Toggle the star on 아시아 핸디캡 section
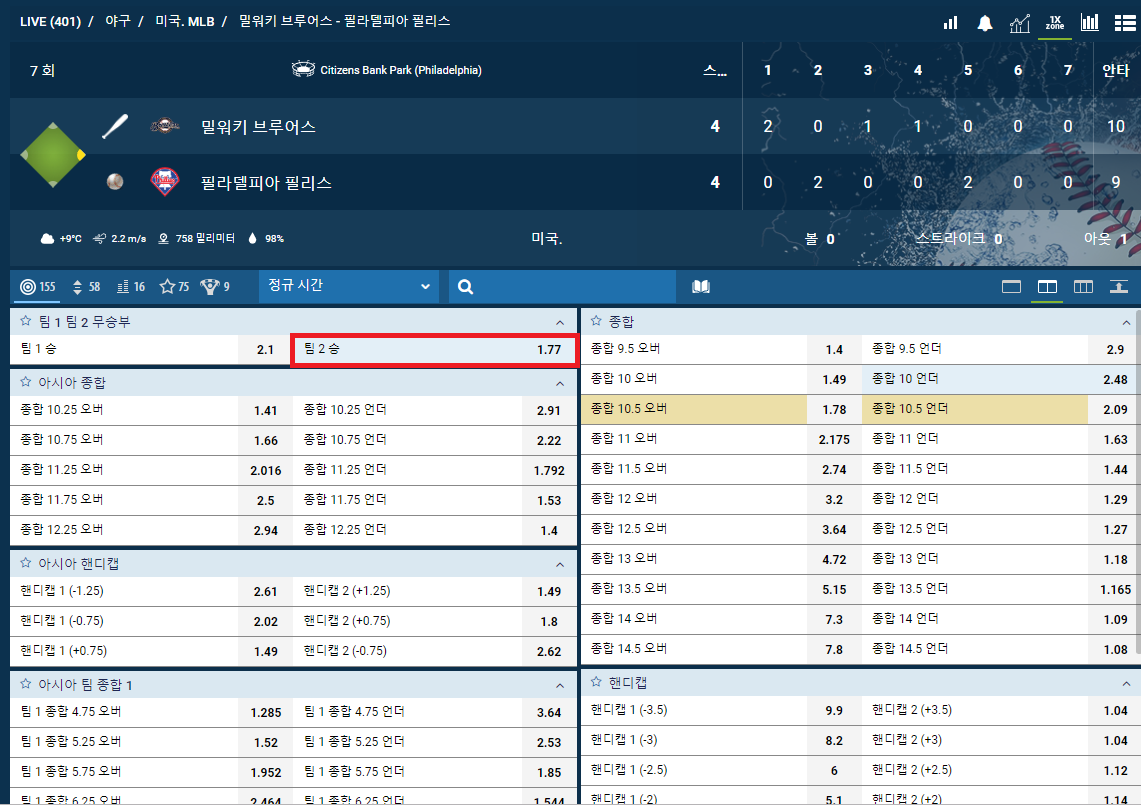Viewport: 1141px width, 805px height. coord(27,563)
